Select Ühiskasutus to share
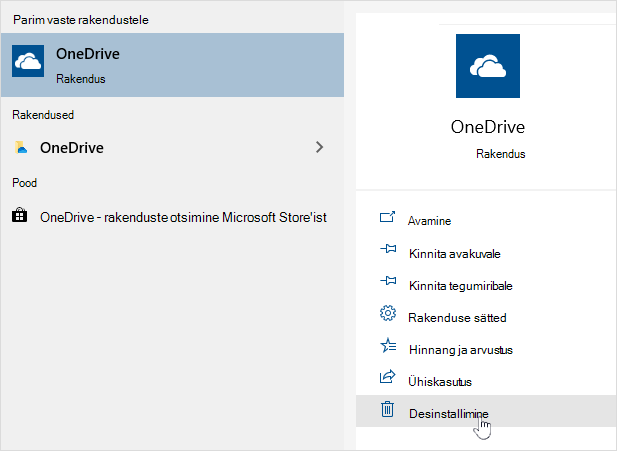The height and width of the screenshot is (451, 617). (486, 381)
